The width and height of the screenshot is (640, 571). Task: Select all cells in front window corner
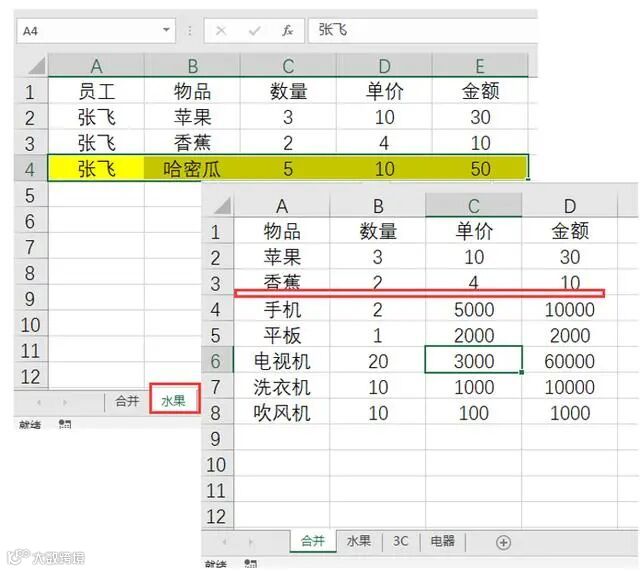pyautogui.click(x=223, y=206)
